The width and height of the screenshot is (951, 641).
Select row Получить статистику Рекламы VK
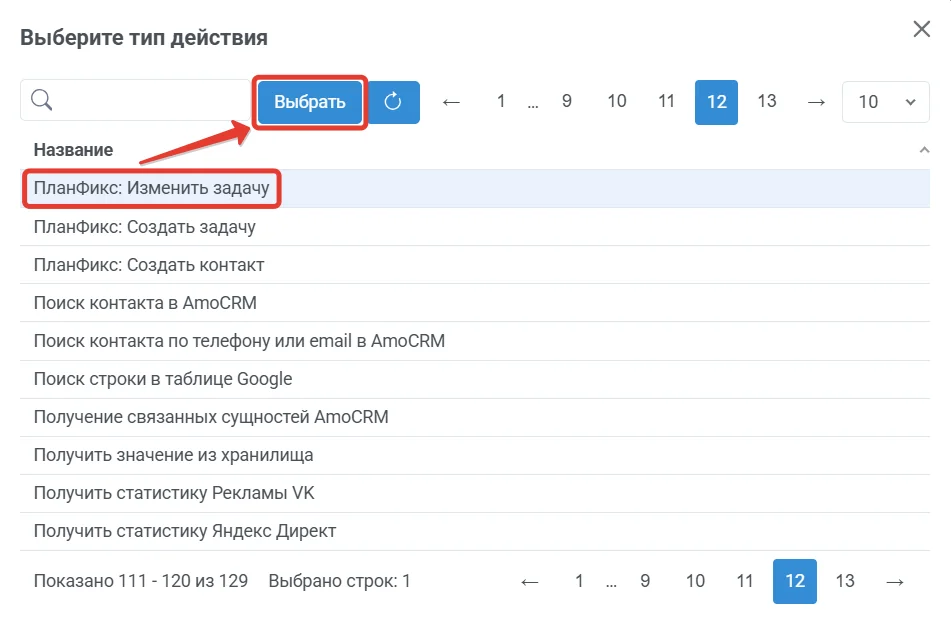click(x=475, y=493)
